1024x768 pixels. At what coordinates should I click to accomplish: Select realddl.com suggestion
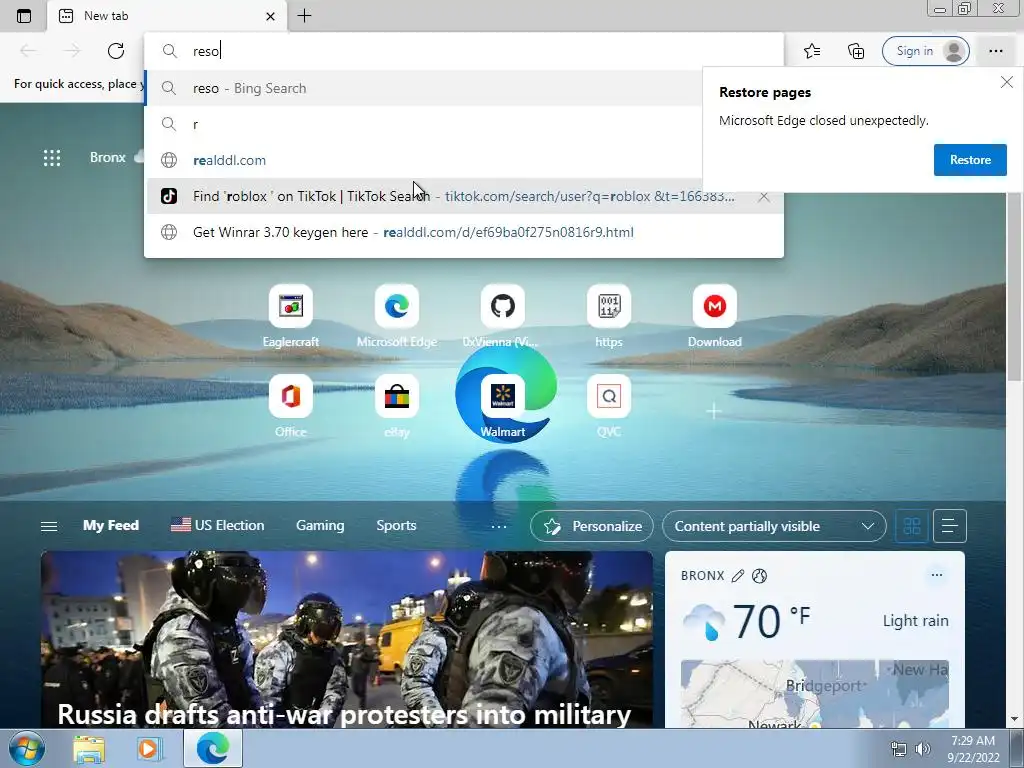423,160
